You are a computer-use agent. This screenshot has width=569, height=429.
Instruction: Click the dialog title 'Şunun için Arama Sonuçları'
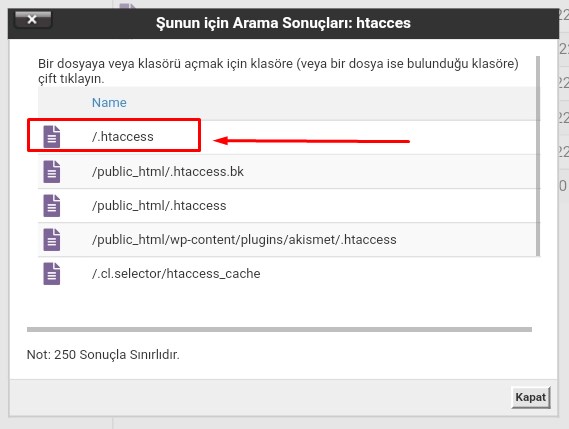[283, 23]
